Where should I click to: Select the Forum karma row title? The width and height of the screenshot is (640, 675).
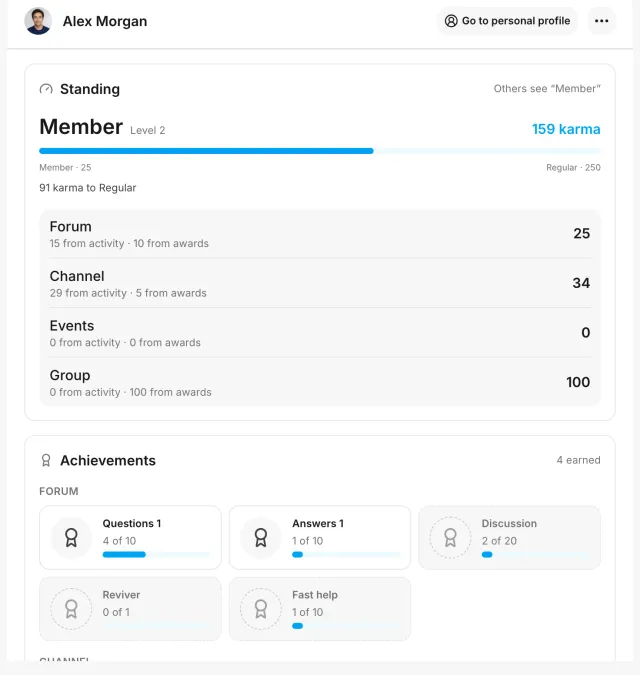point(71,226)
